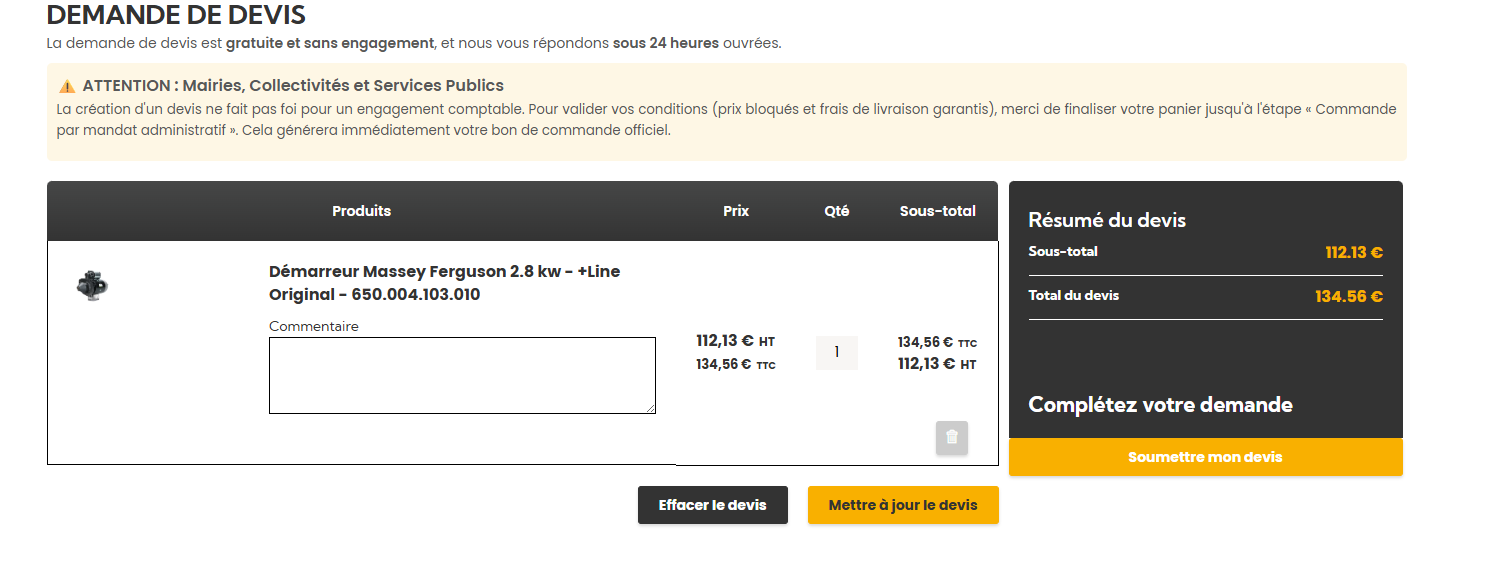The height and width of the screenshot is (569, 1496).
Task: Click the warning triangle icon in the ATTENTION notice
Action: click(67, 86)
